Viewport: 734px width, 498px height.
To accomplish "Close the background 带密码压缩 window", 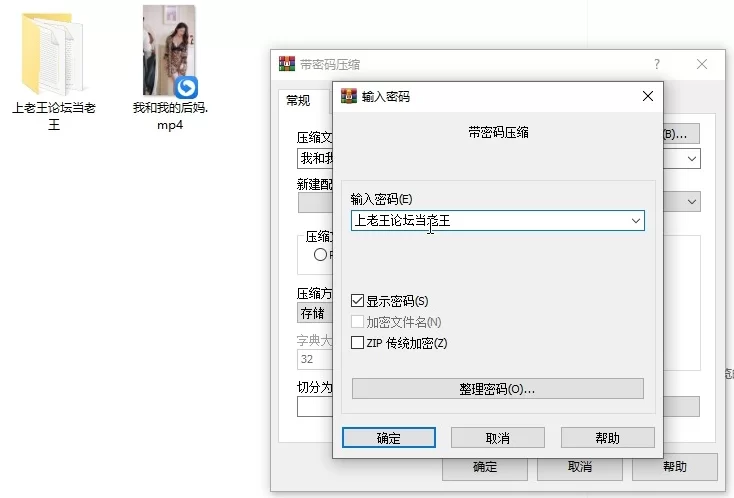I will 703,64.
